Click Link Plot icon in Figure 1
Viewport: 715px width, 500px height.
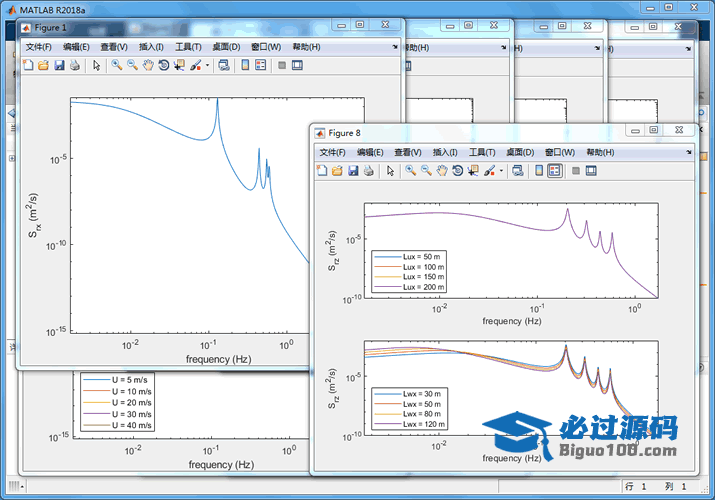point(224,65)
